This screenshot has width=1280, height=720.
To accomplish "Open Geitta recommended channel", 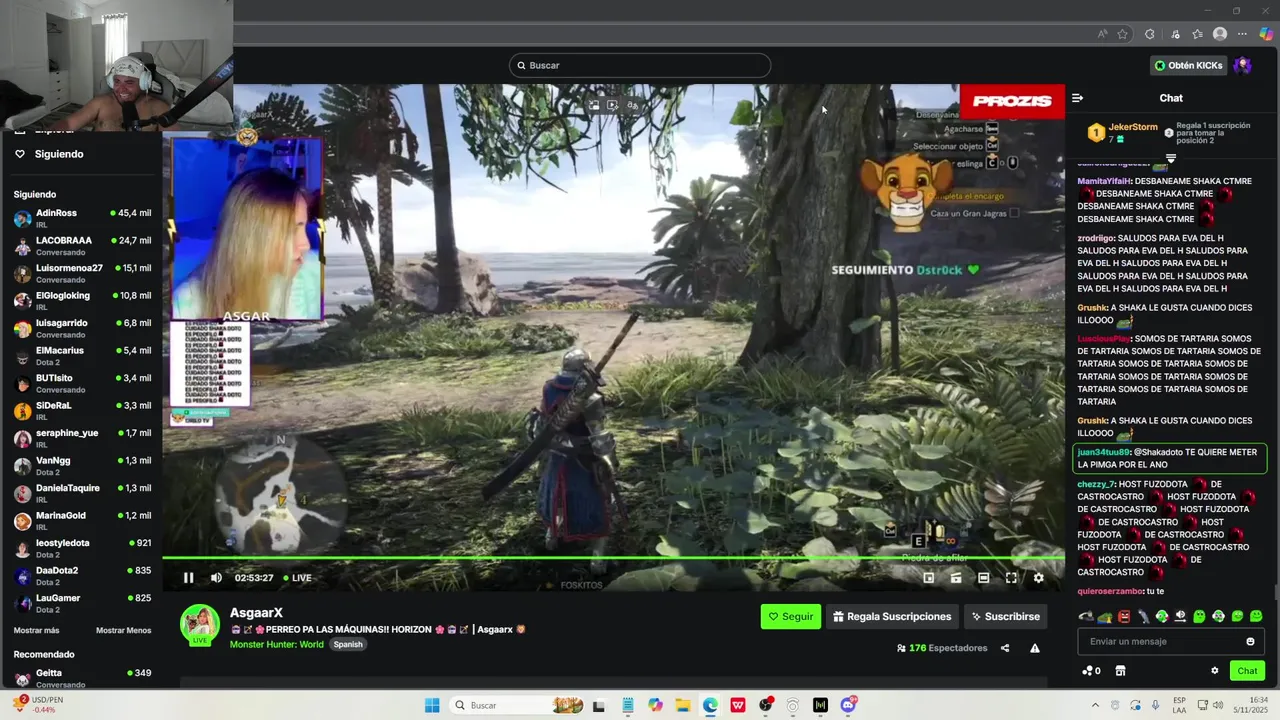I will [x=82, y=678].
